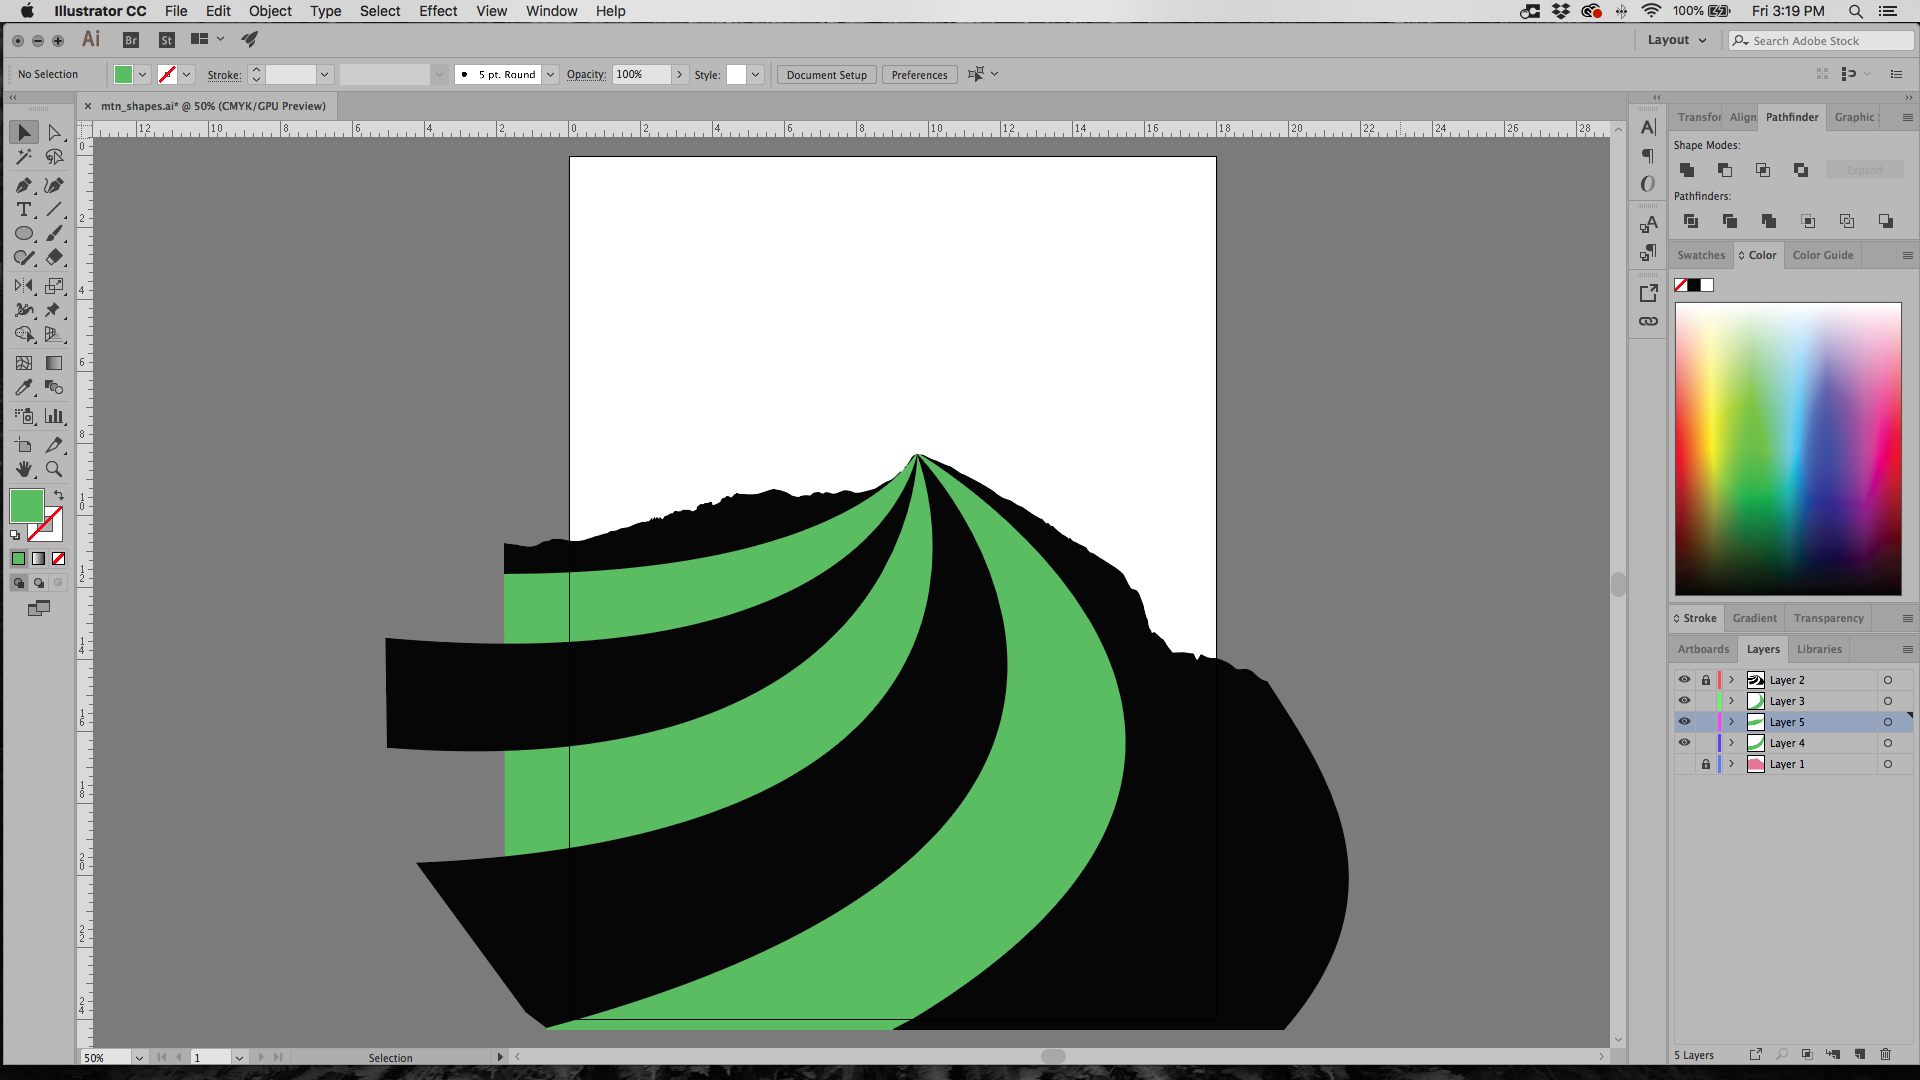The width and height of the screenshot is (1920, 1080).
Task: Expand Layer 3 contents
Action: [1732, 701]
